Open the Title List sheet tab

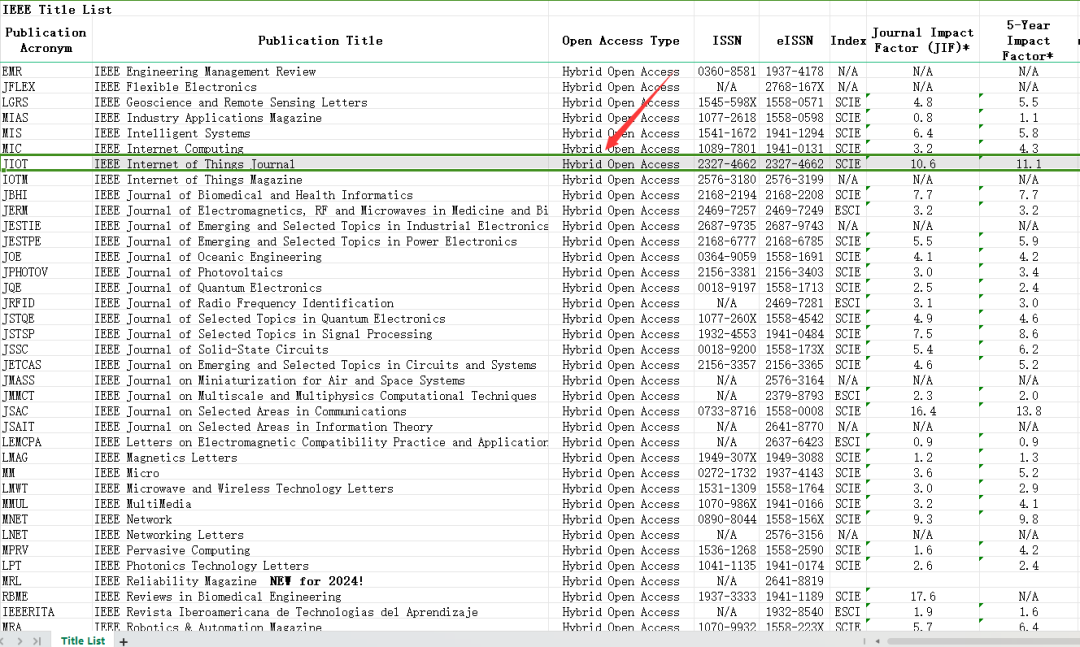83,641
